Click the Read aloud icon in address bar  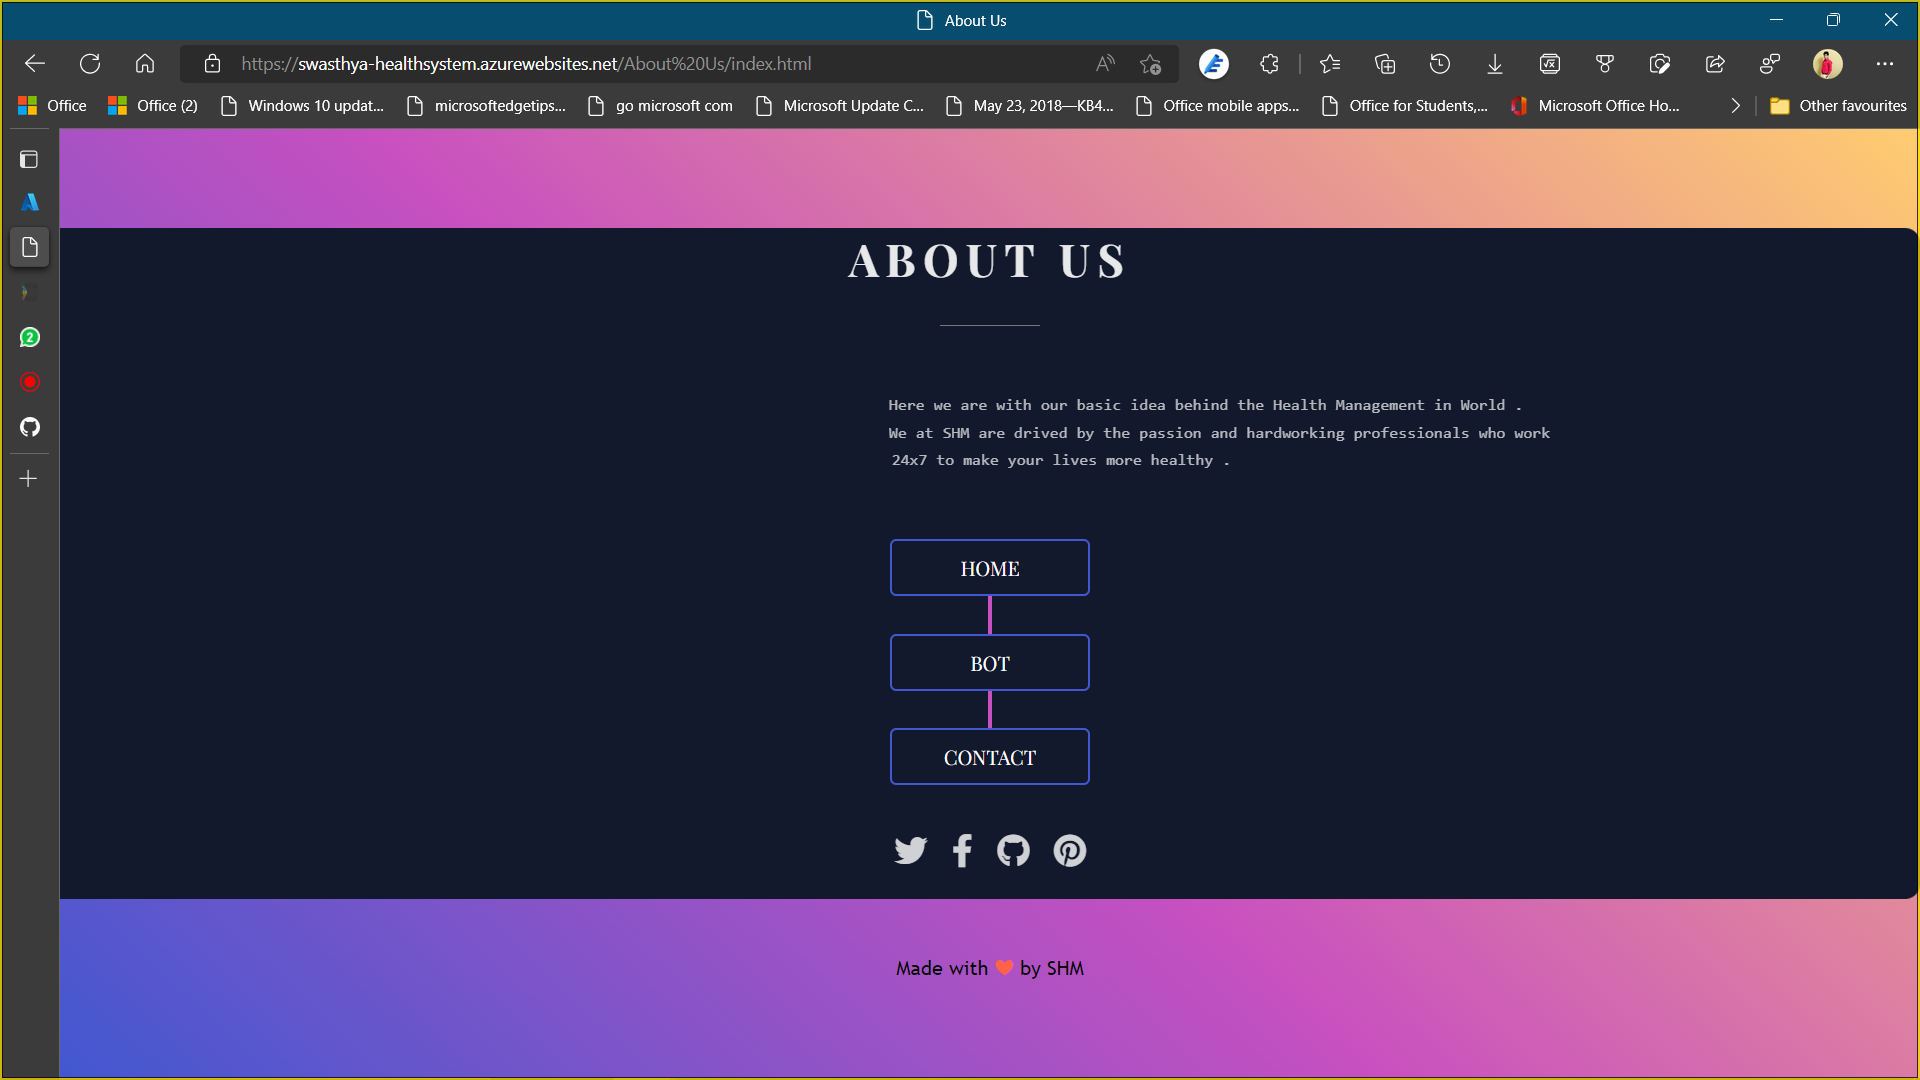click(1105, 64)
